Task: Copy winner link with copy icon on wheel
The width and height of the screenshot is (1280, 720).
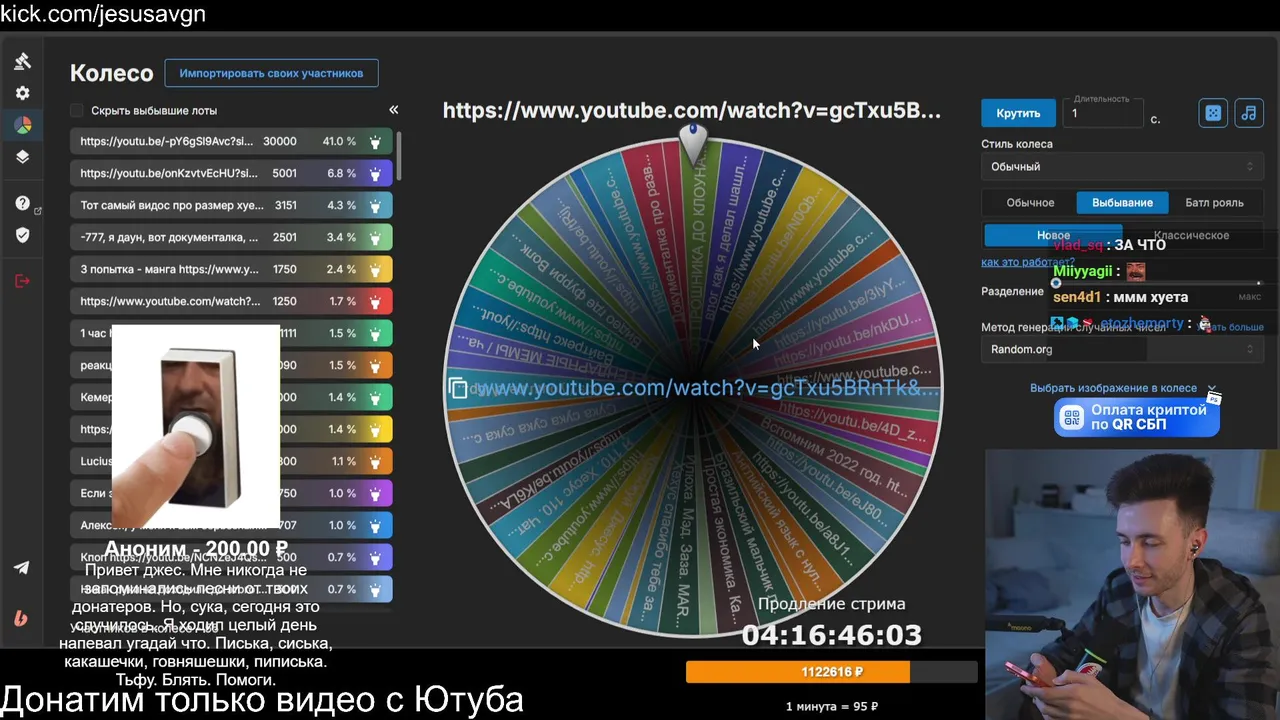Action: [458, 388]
